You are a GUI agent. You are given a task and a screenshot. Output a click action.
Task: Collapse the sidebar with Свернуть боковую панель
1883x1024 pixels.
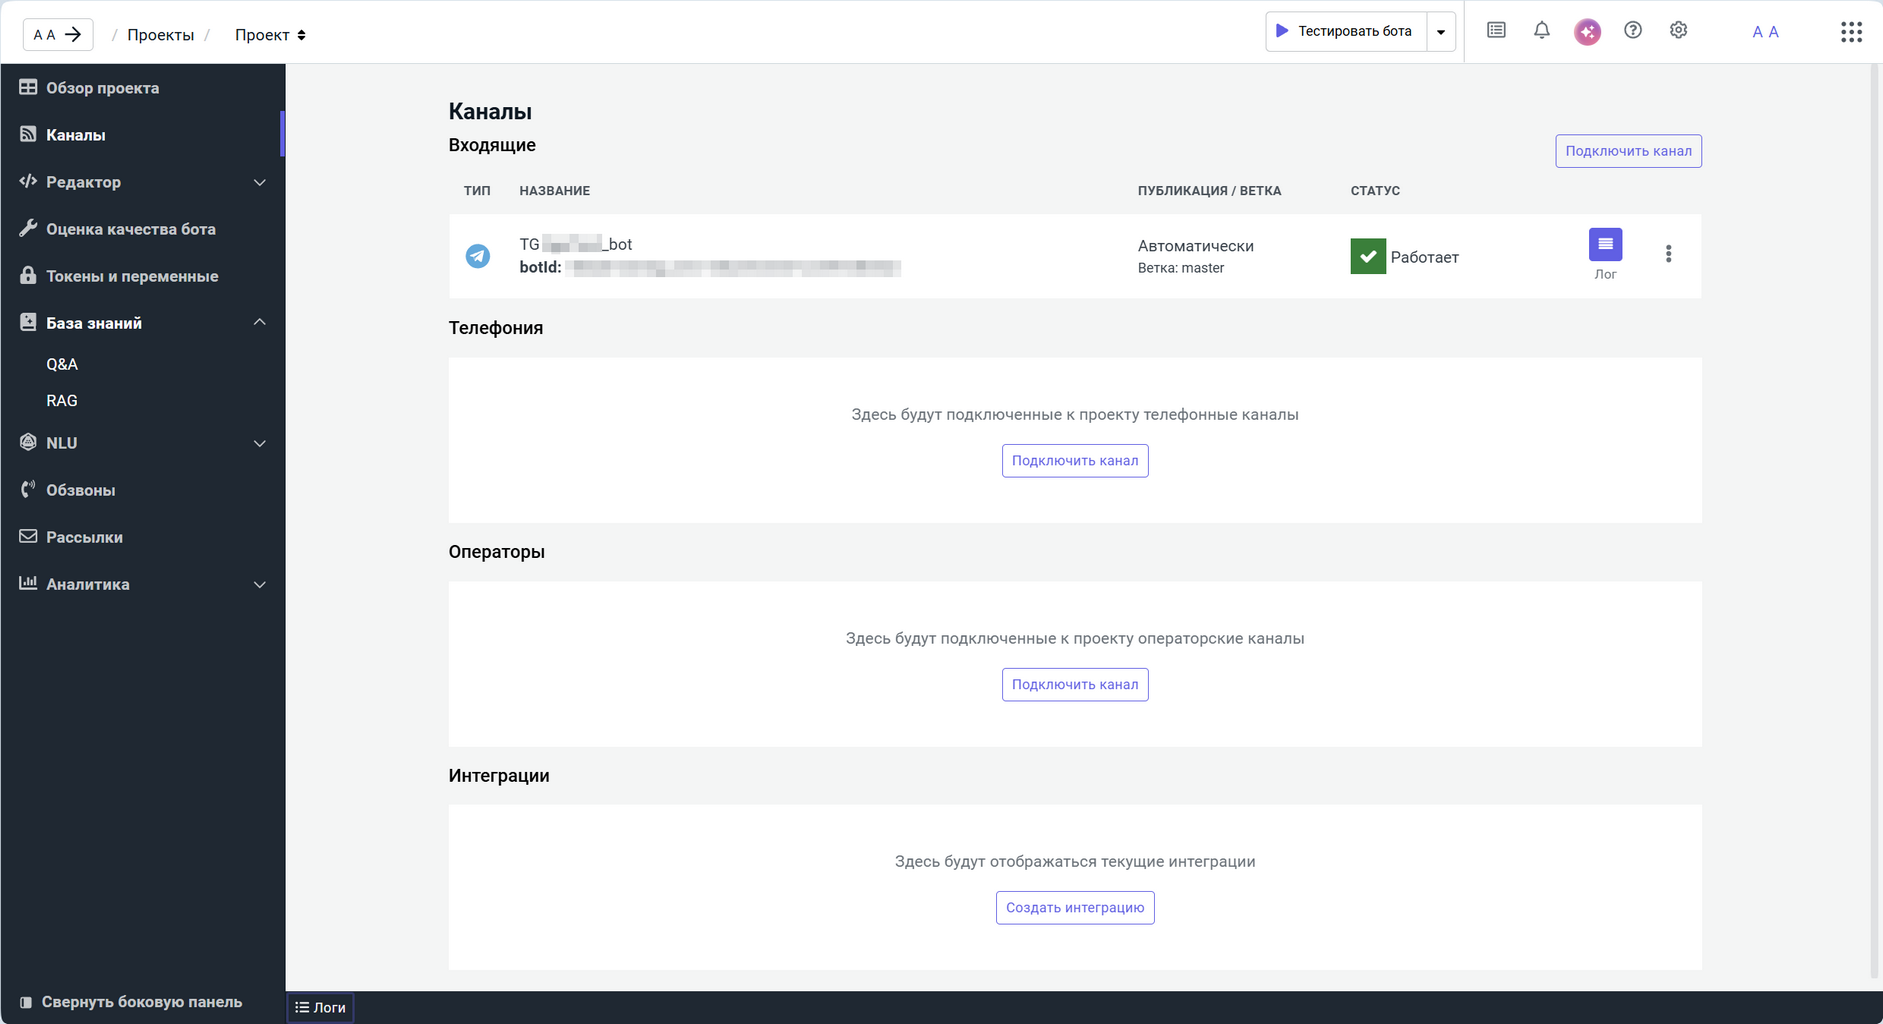130,1002
